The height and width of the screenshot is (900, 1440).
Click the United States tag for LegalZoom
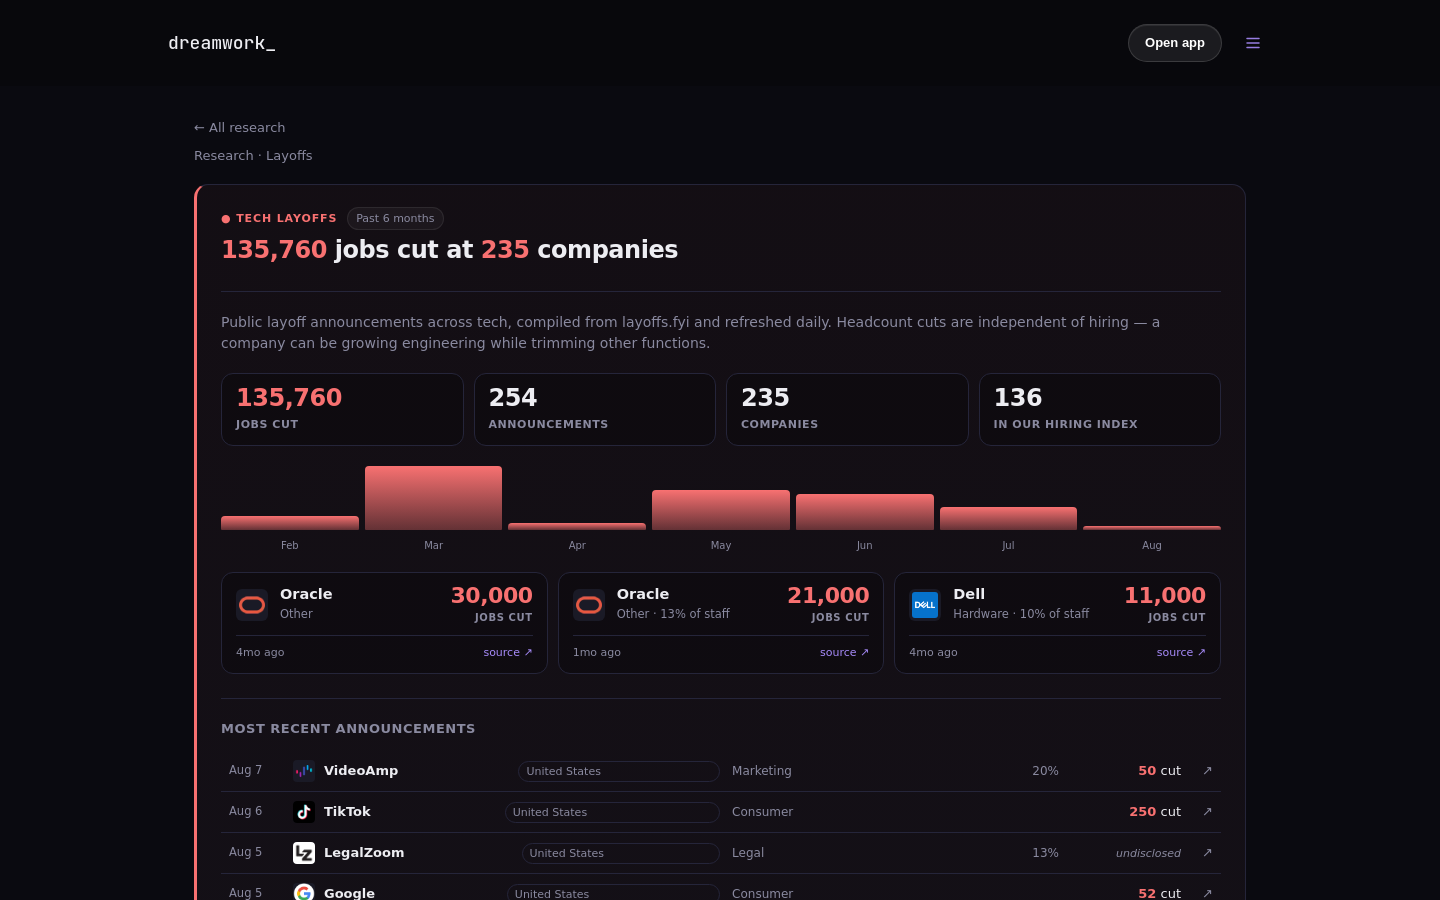(x=621, y=853)
